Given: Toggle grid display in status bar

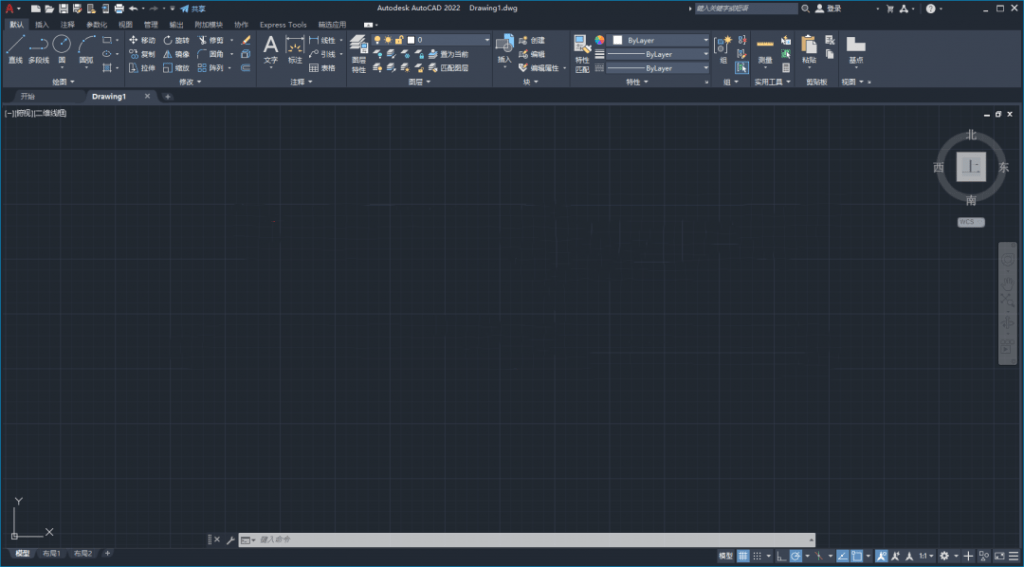Looking at the screenshot, I should click(x=743, y=555).
